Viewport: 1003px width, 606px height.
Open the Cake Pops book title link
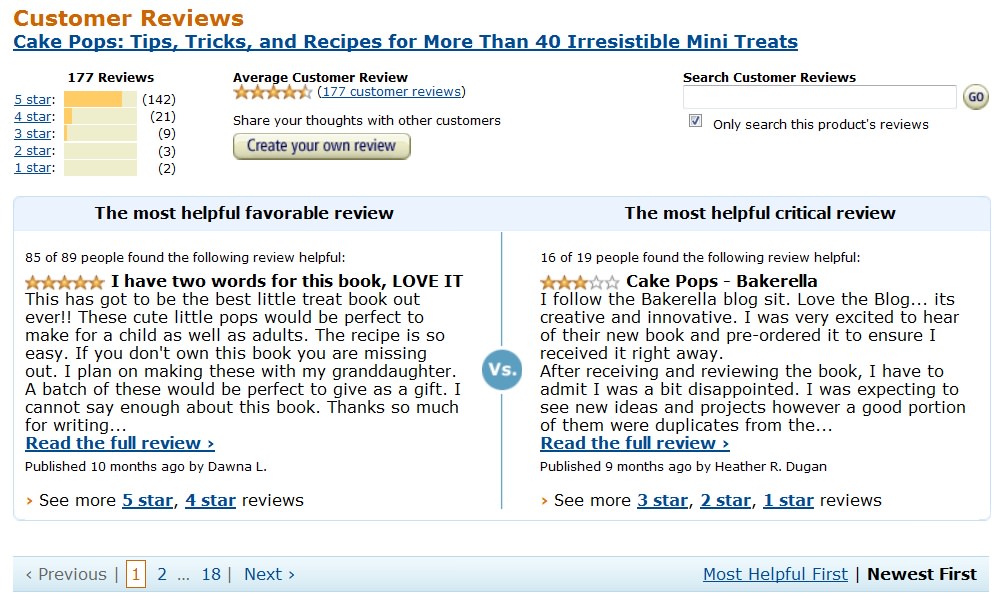(x=404, y=41)
